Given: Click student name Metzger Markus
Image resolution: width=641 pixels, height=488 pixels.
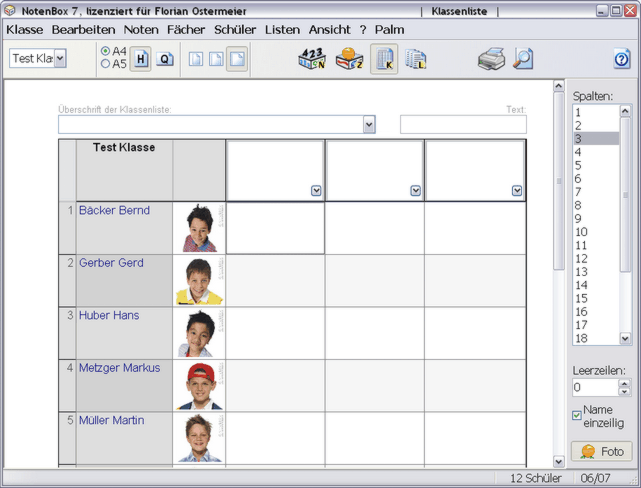Looking at the screenshot, I should click(x=119, y=368).
